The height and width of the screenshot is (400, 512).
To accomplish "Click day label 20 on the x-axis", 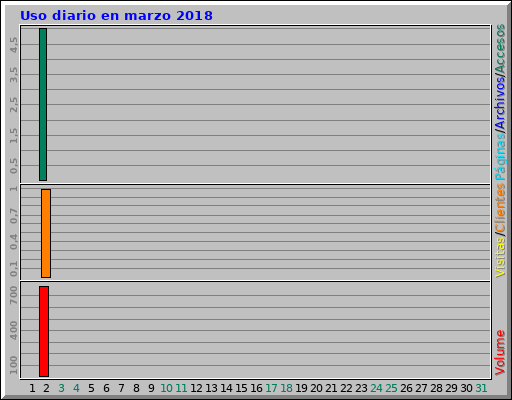I will pos(316,388).
